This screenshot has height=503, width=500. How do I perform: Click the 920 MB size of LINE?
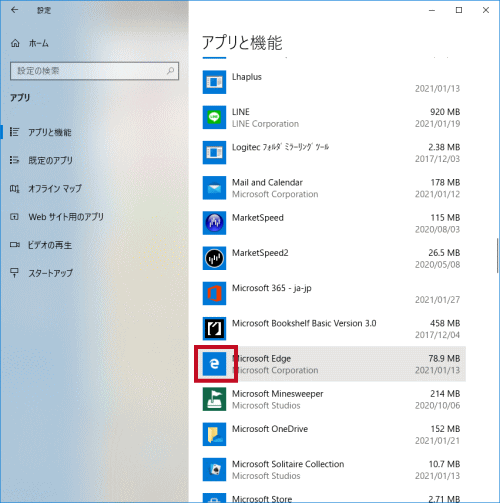pyautogui.click(x=445, y=112)
